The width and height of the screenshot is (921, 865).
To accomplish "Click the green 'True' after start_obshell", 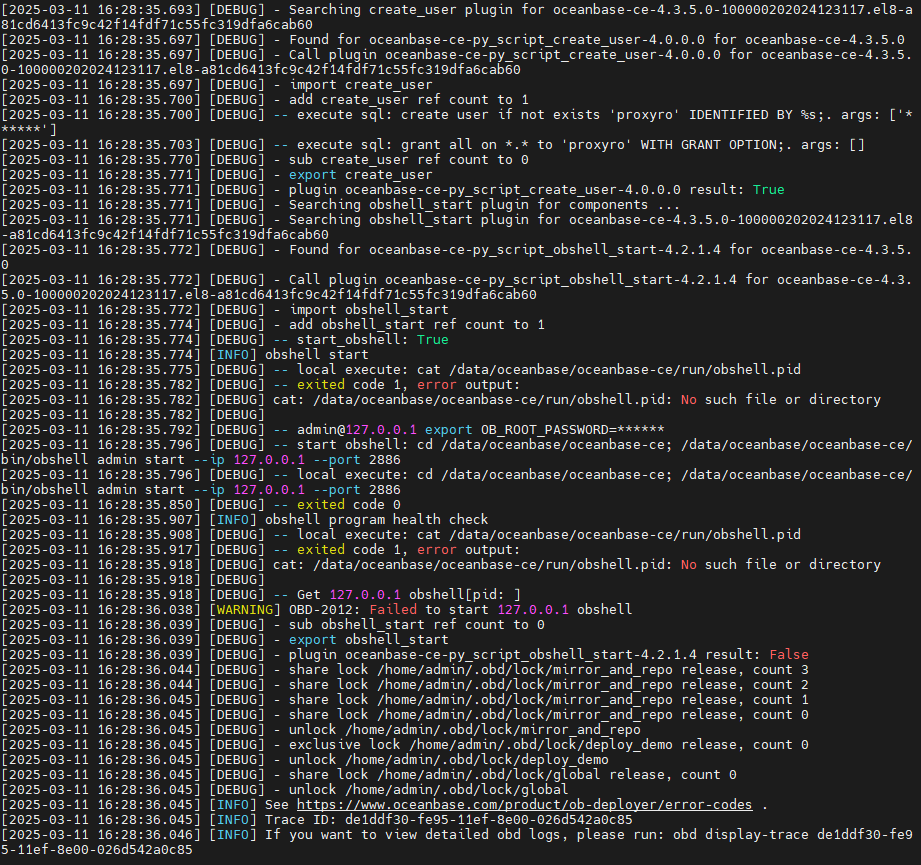I will click(433, 339).
